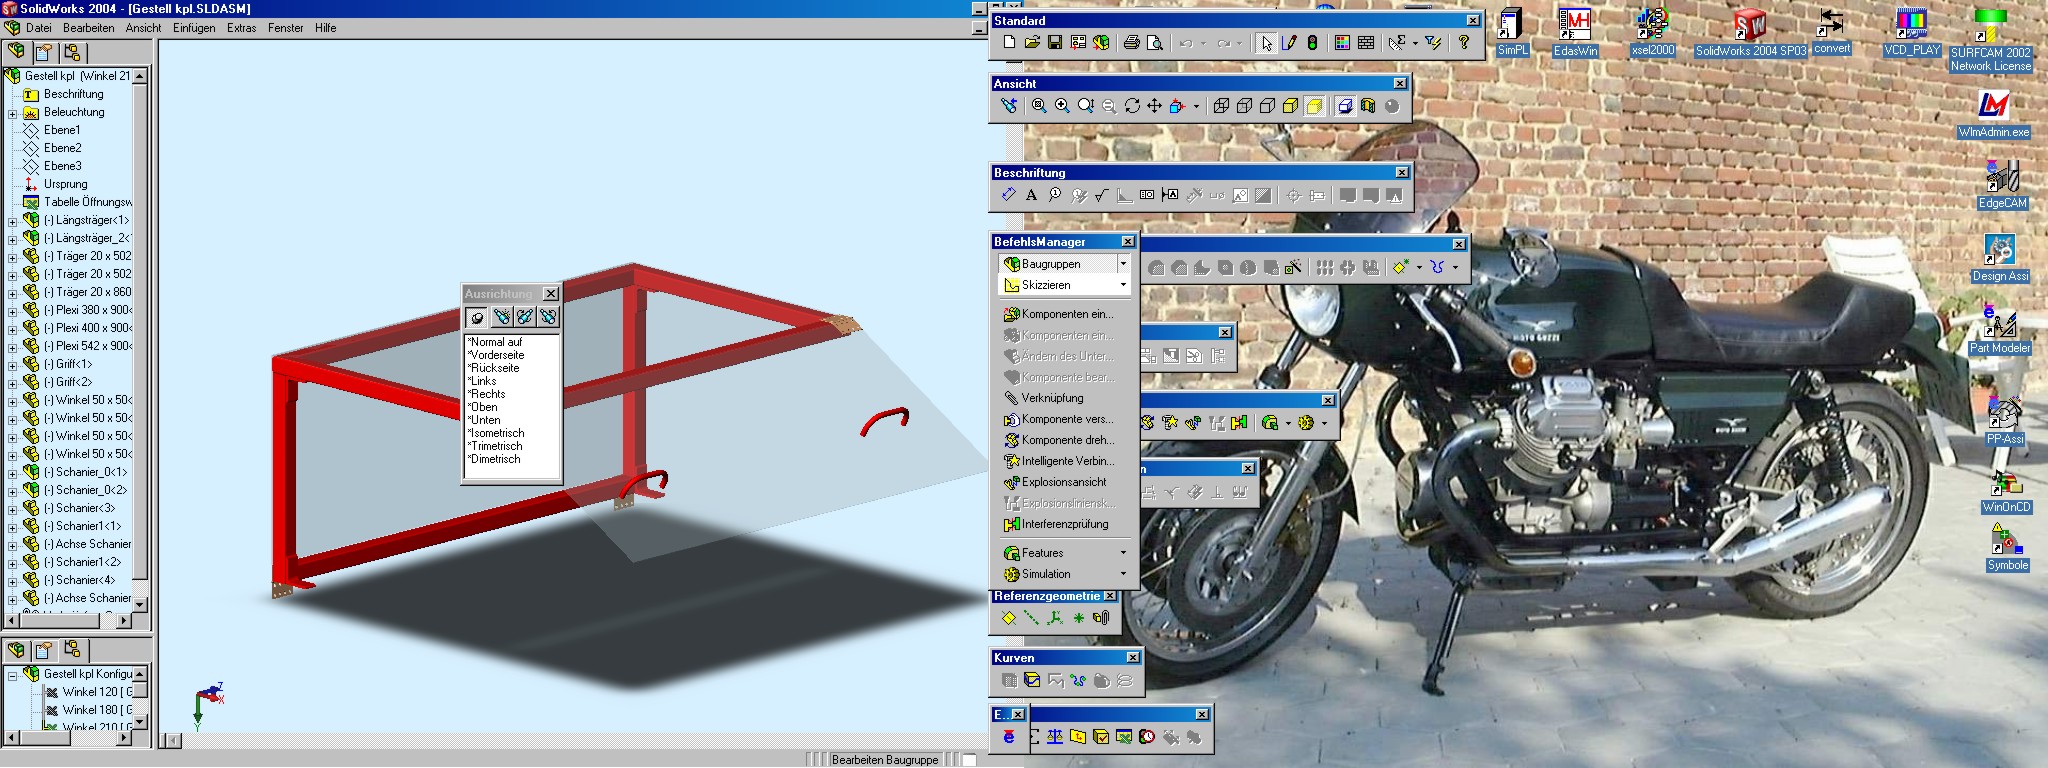Expand the Baugruppen dropdown in BefehlsManager

1123,264
